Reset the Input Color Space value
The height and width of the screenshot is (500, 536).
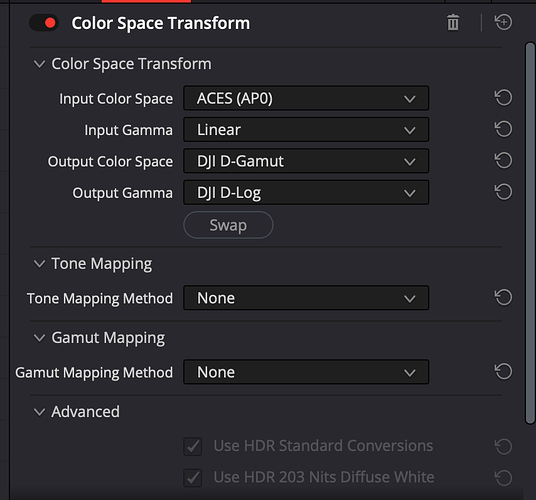[x=504, y=98]
